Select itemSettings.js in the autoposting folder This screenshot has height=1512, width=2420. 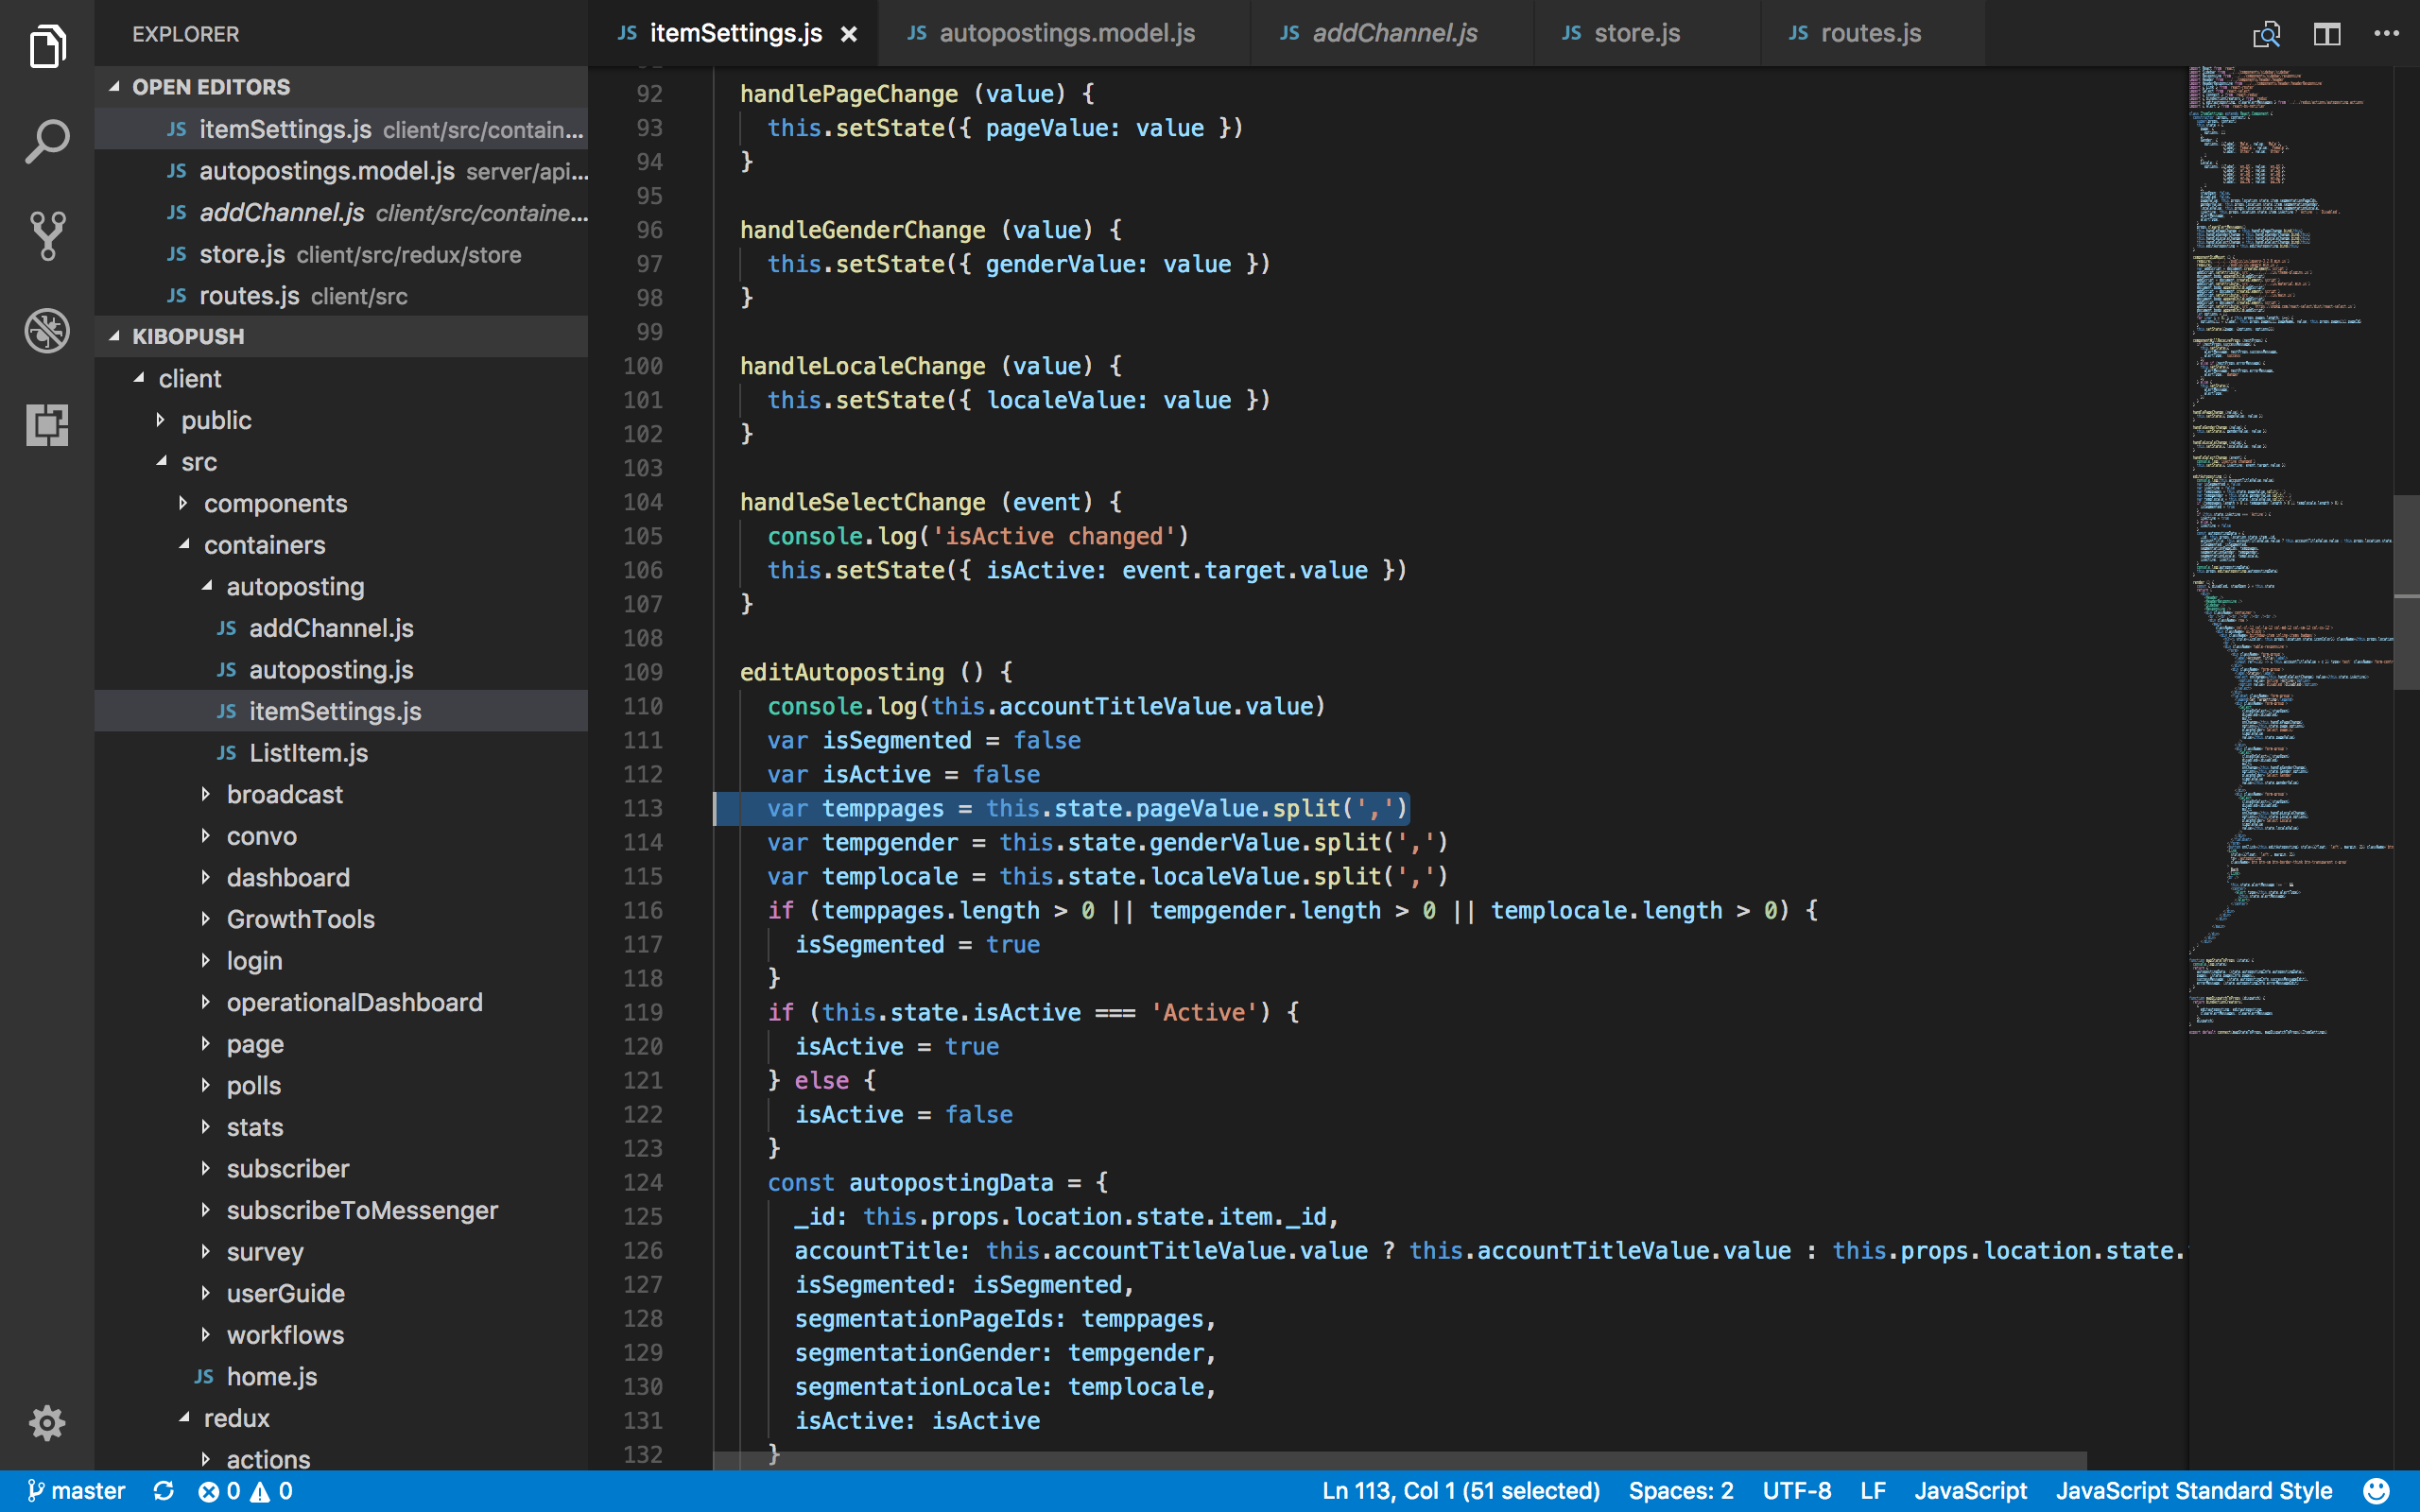coord(341,711)
